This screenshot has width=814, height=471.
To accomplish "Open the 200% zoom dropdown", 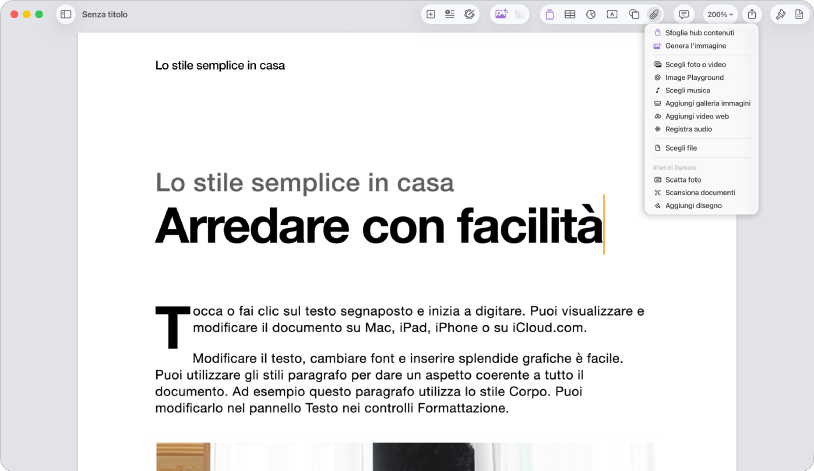I will (x=720, y=15).
